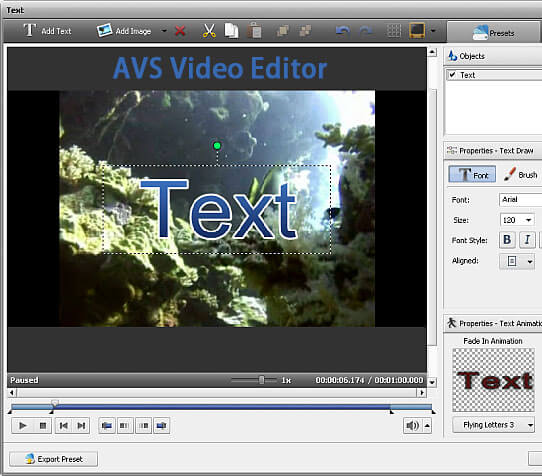The width and height of the screenshot is (542, 476).
Task: Paste using the clipboard icon
Action: pos(254,31)
